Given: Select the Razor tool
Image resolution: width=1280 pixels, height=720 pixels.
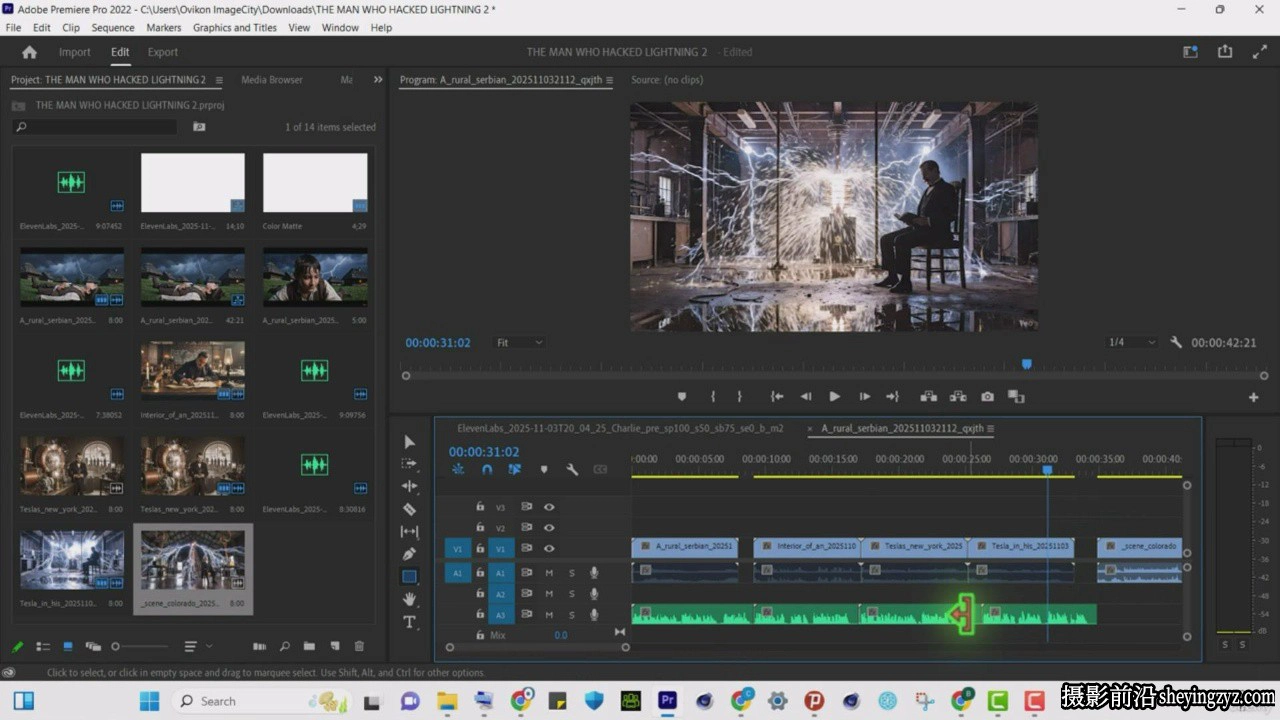Looking at the screenshot, I should [409, 509].
